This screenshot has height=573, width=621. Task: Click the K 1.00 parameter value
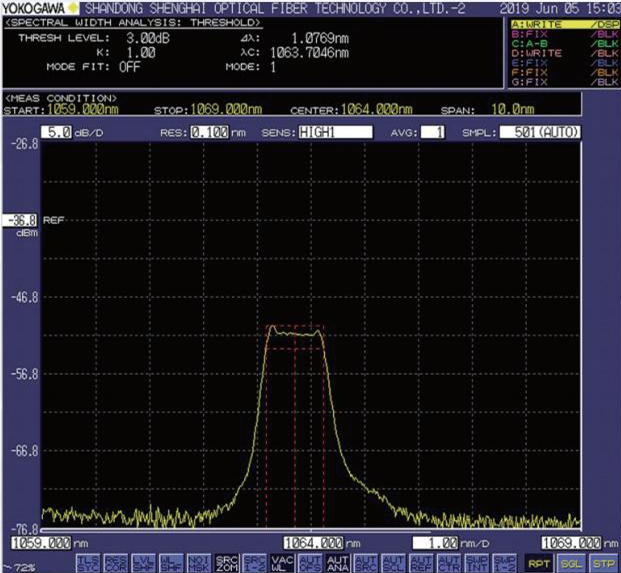(x=141, y=53)
